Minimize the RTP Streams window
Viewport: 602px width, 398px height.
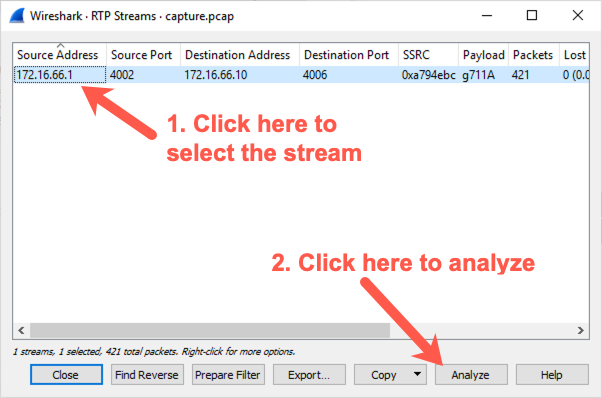[487, 16]
